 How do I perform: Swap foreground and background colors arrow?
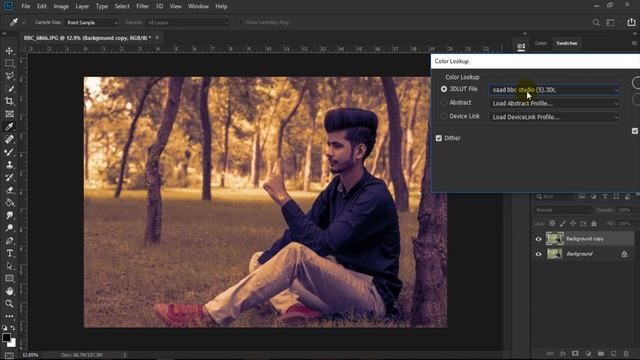click(x=13, y=328)
